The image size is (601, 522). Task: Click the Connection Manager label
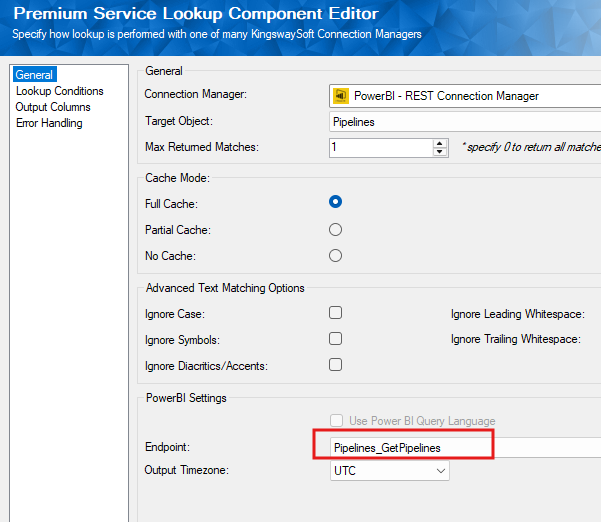(x=195, y=94)
